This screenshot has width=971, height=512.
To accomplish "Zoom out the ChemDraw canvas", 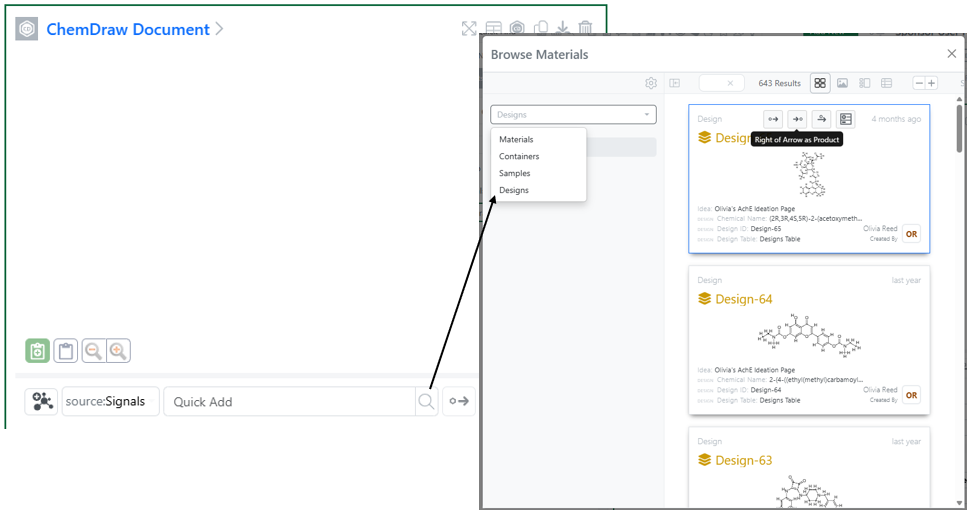I will pyautogui.click(x=94, y=350).
